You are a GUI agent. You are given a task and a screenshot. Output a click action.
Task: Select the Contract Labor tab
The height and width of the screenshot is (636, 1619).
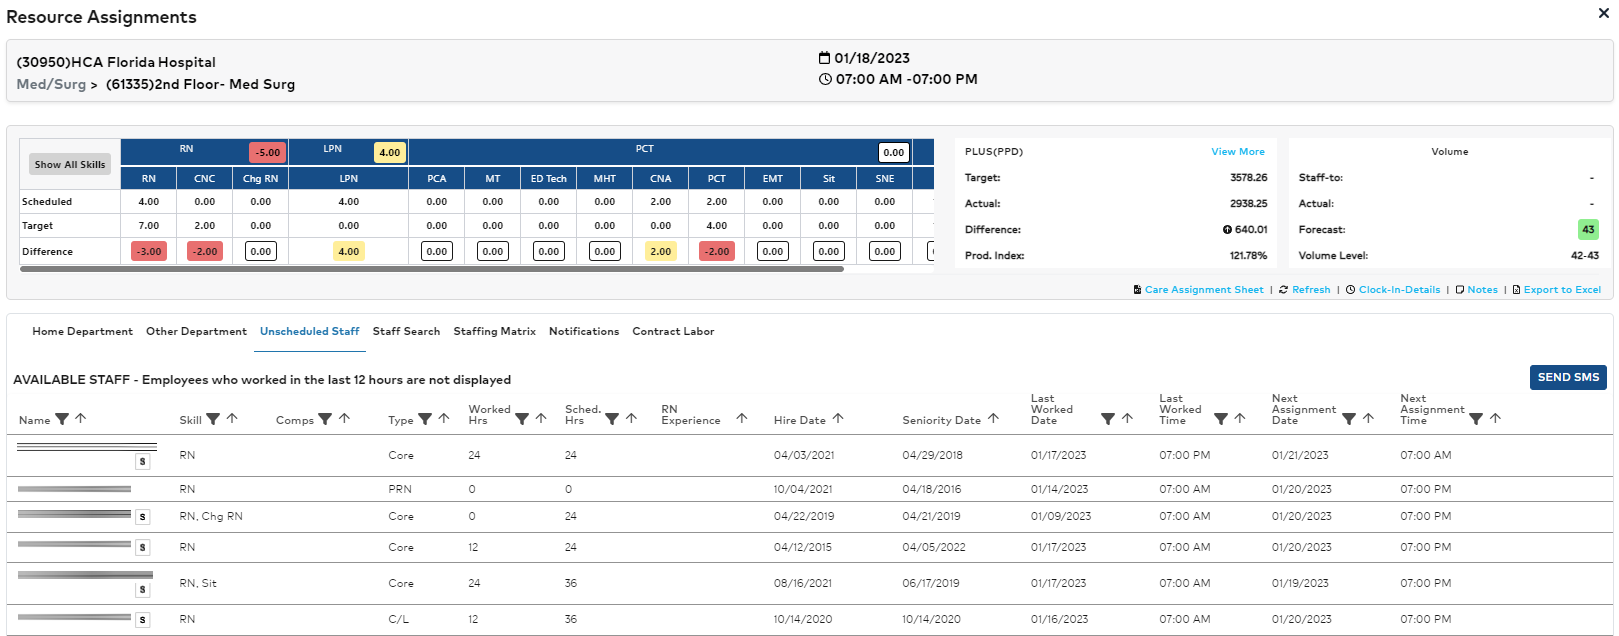tap(673, 332)
